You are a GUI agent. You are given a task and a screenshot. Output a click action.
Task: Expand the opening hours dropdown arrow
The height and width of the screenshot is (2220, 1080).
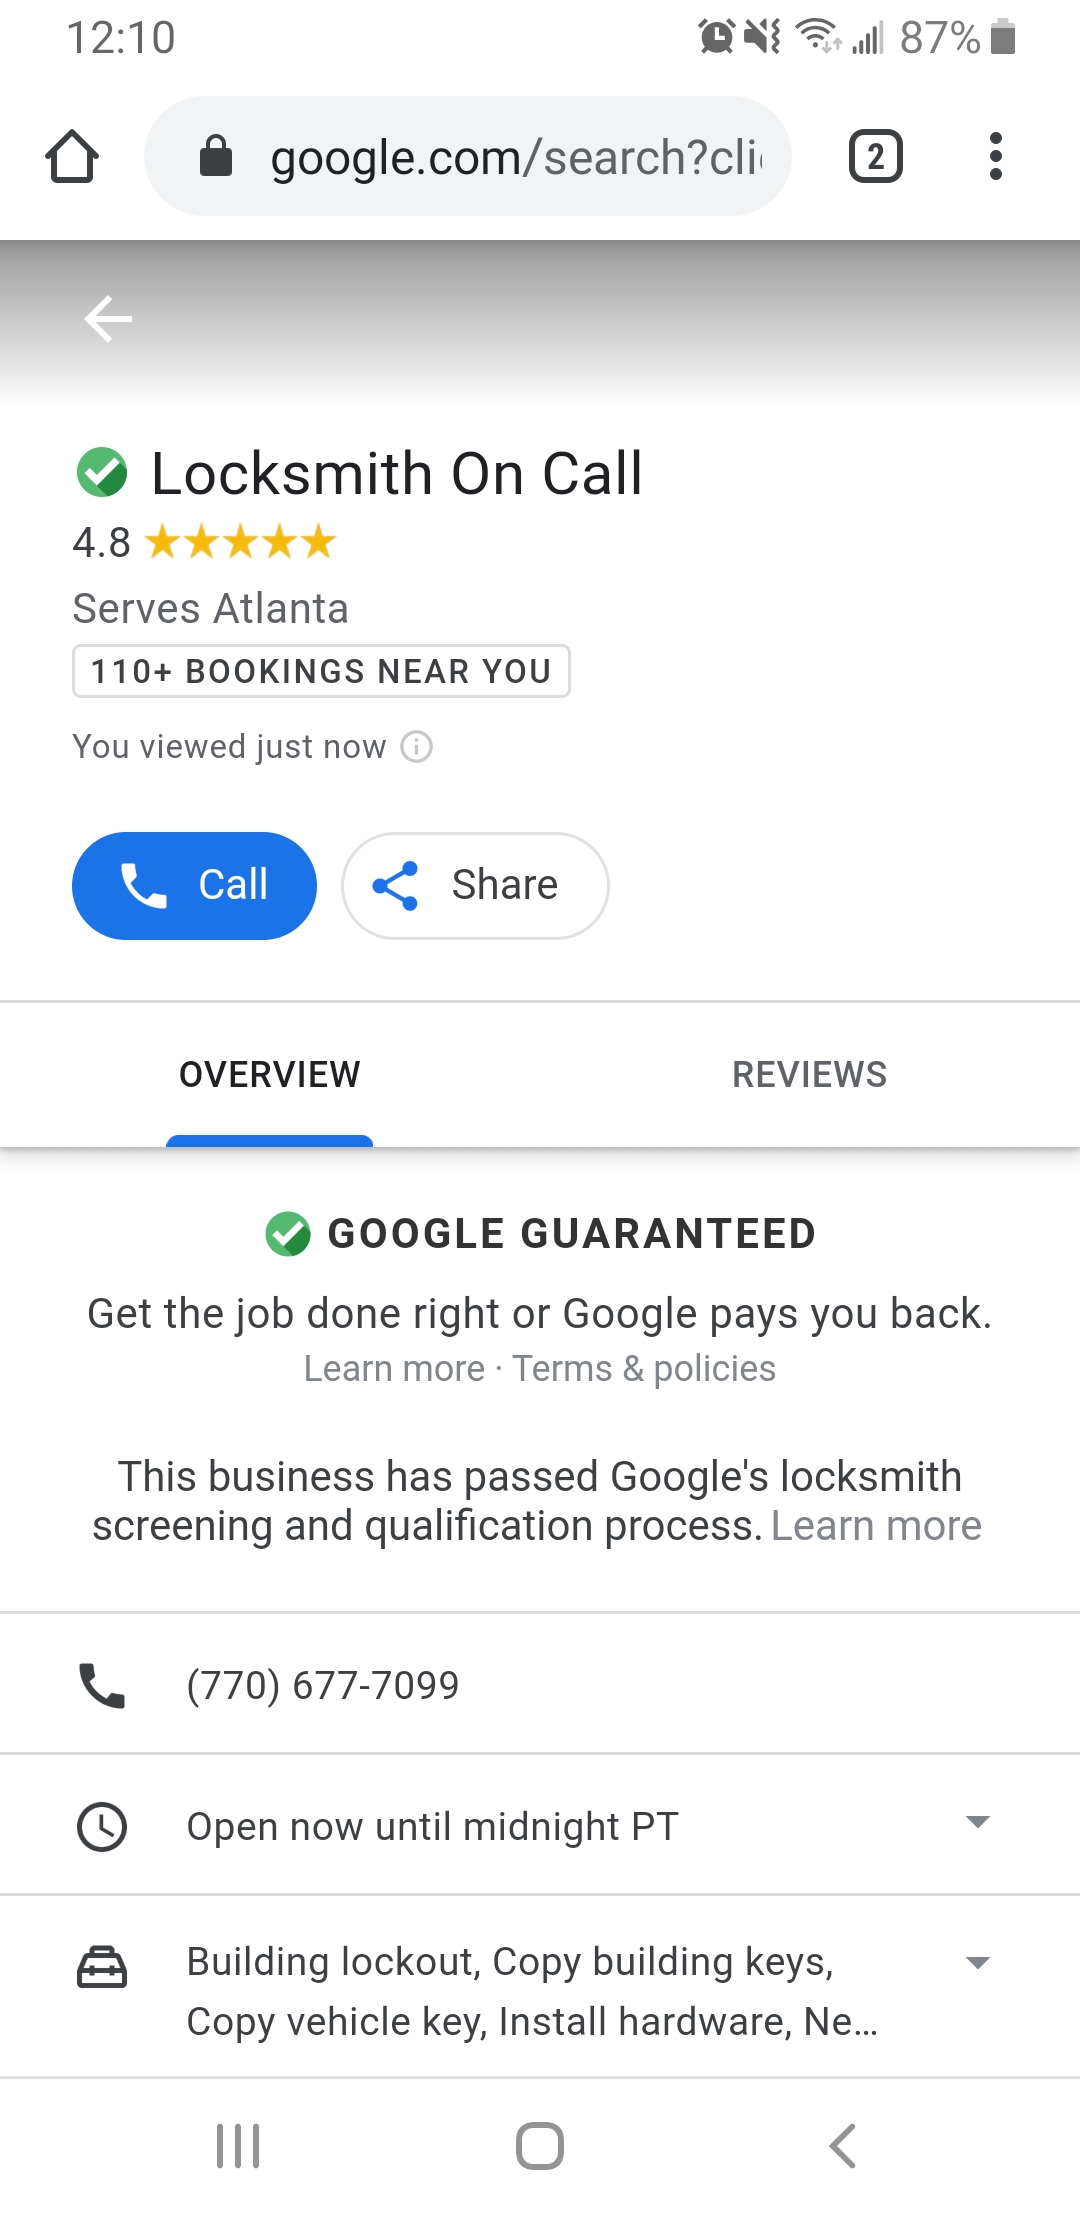(978, 1822)
